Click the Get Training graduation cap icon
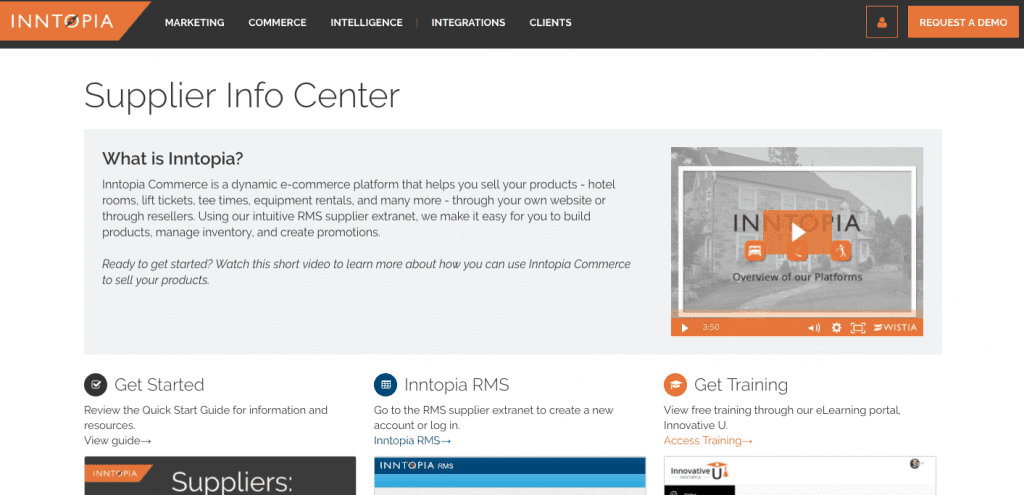The width and height of the screenshot is (1024, 495). click(675, 385)
